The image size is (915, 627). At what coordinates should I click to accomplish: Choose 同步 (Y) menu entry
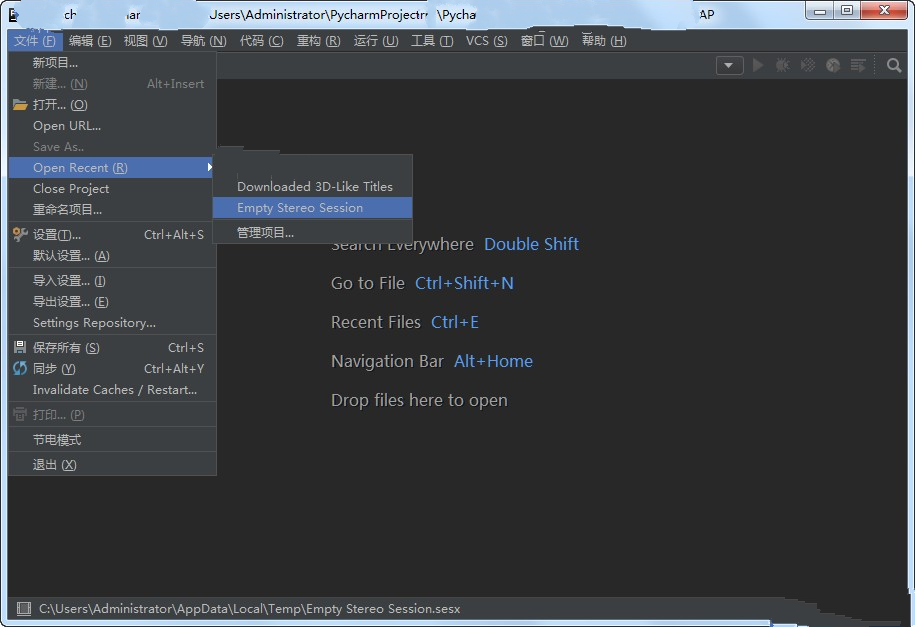113,368
